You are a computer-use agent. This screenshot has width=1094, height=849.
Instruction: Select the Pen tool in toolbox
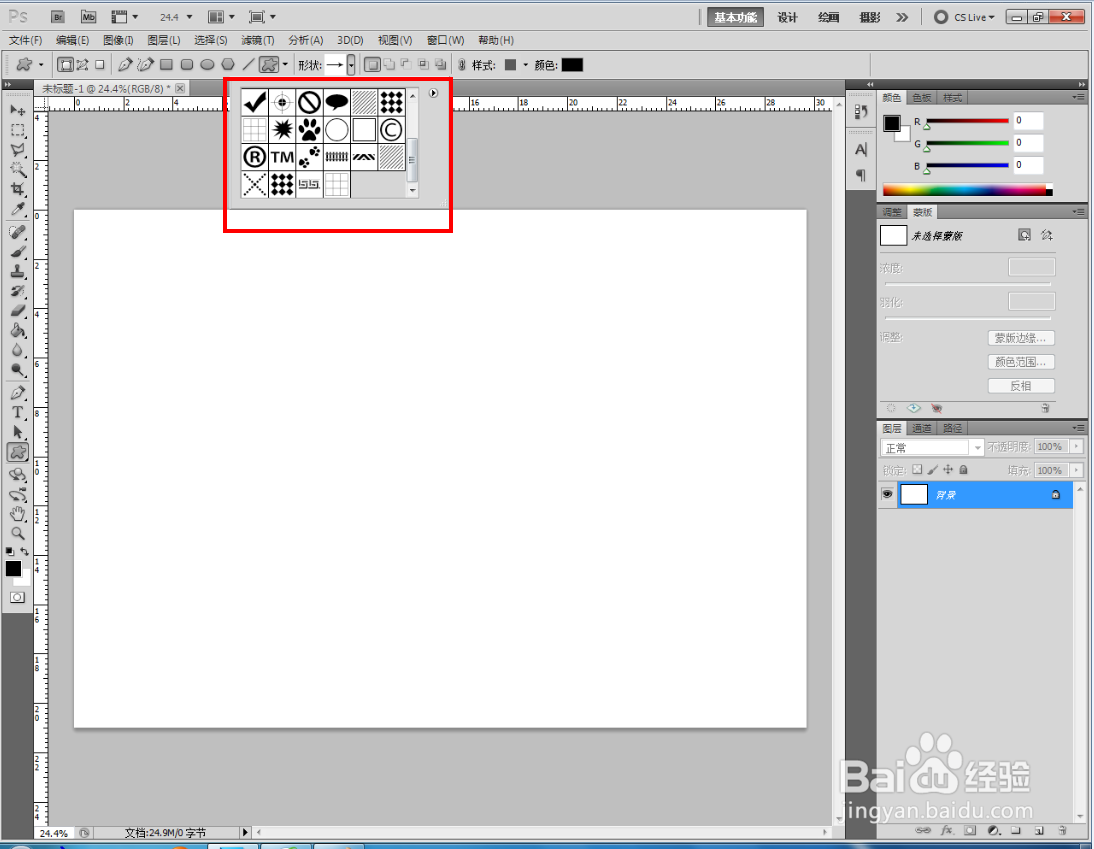17,393
